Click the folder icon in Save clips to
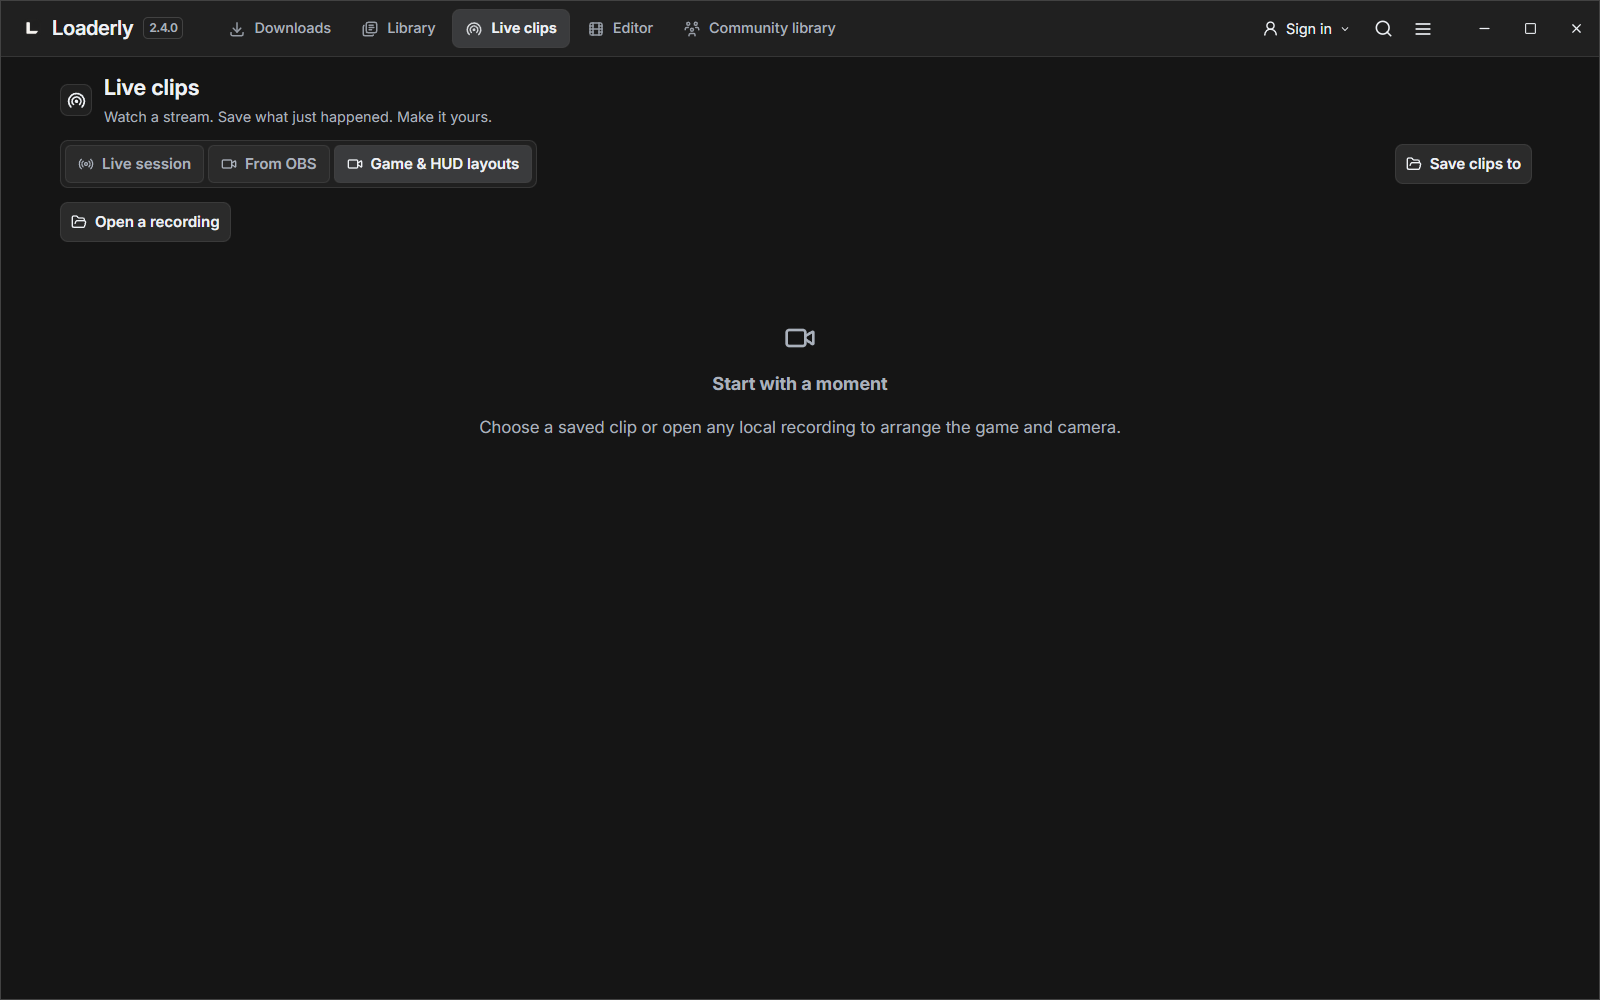 1414,164
